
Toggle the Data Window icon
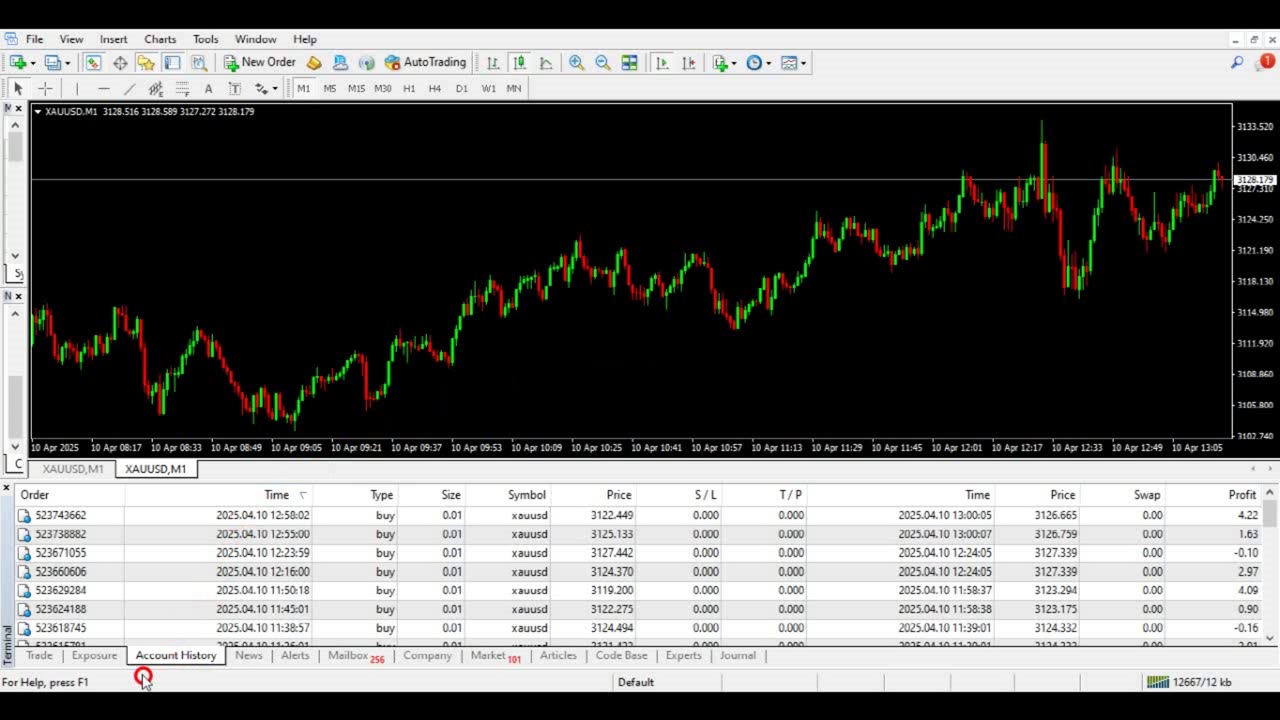[120, 63]
